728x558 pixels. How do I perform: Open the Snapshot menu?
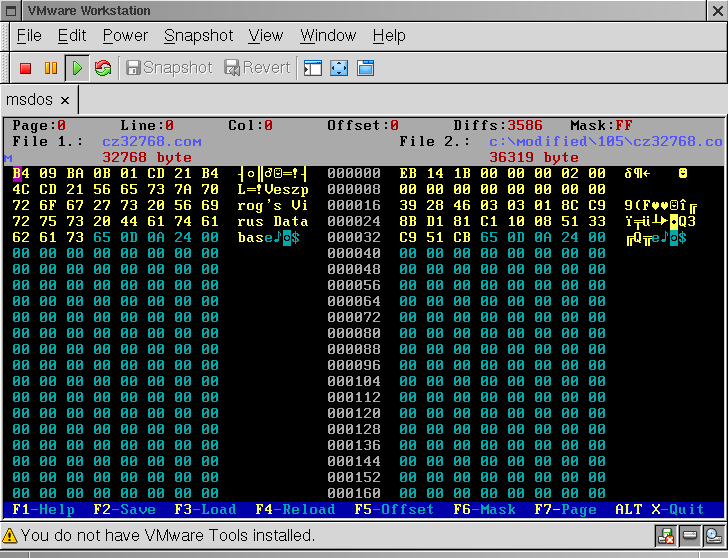[x=198, y=36]
